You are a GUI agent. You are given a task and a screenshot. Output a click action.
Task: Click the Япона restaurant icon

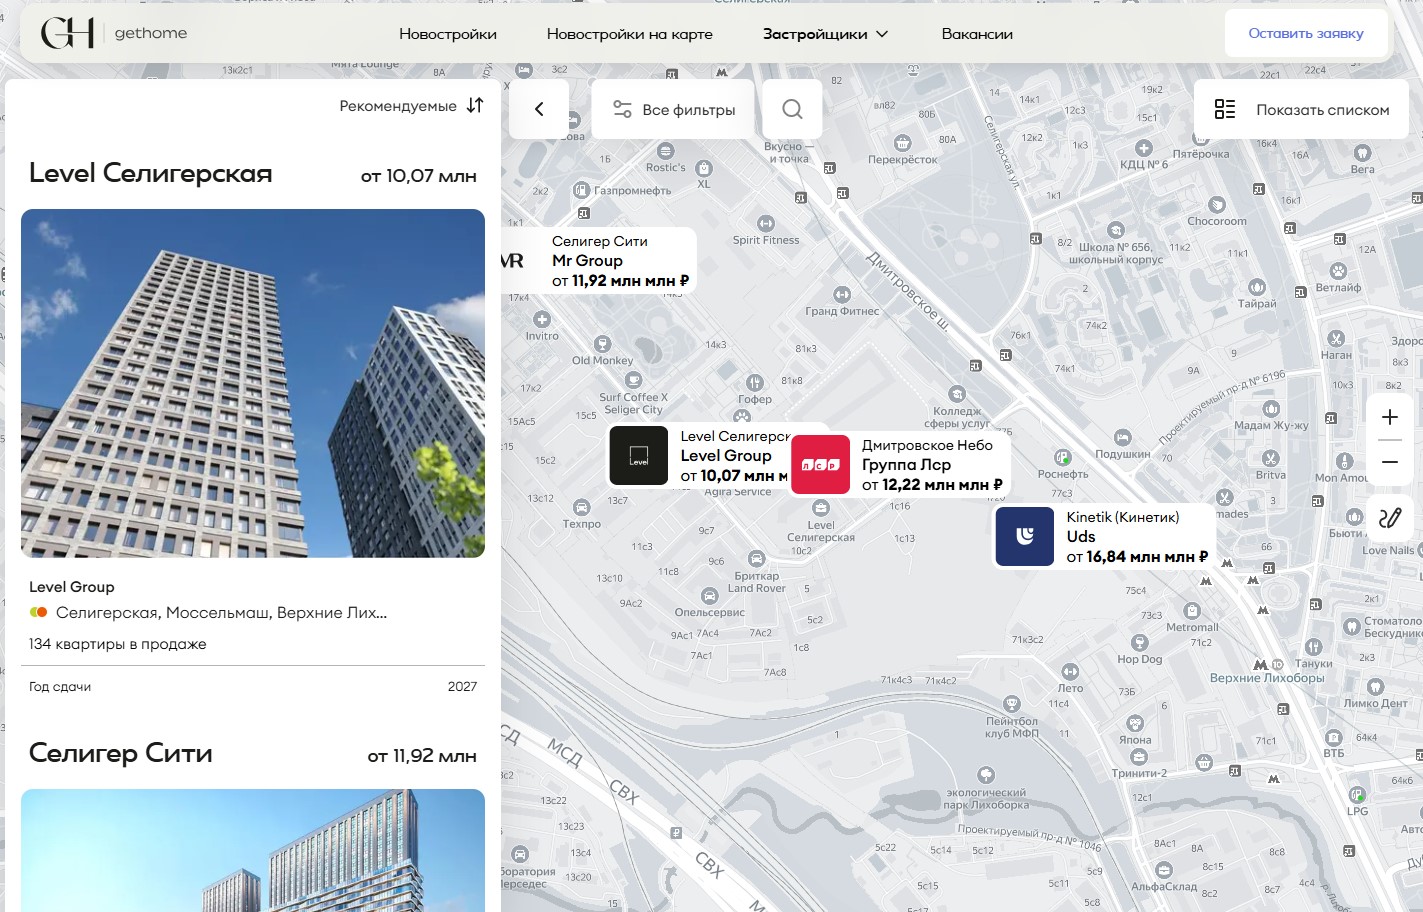1135,723
